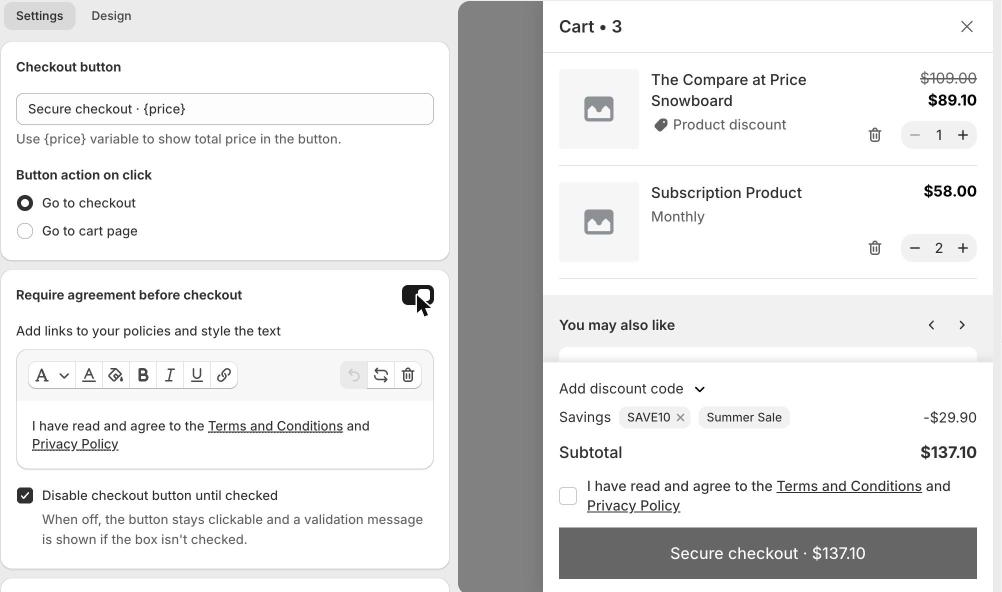
Task: Decrease Snowboard quantity with minus button
Action: (x=915, y=135)
